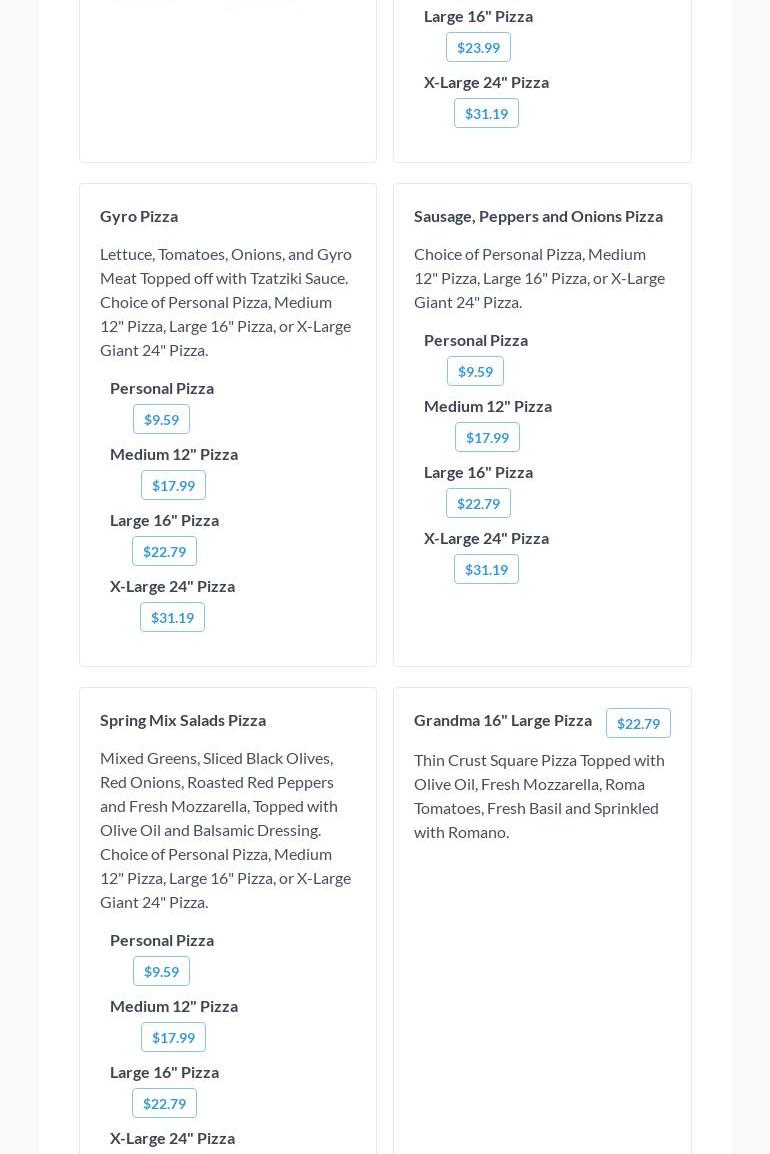Image resolution: width=770 pixels, height=1154 pixels.
Task: Select Gyro Pizza Medium 12" $17.99 price
Action: [x=173, y=485]
